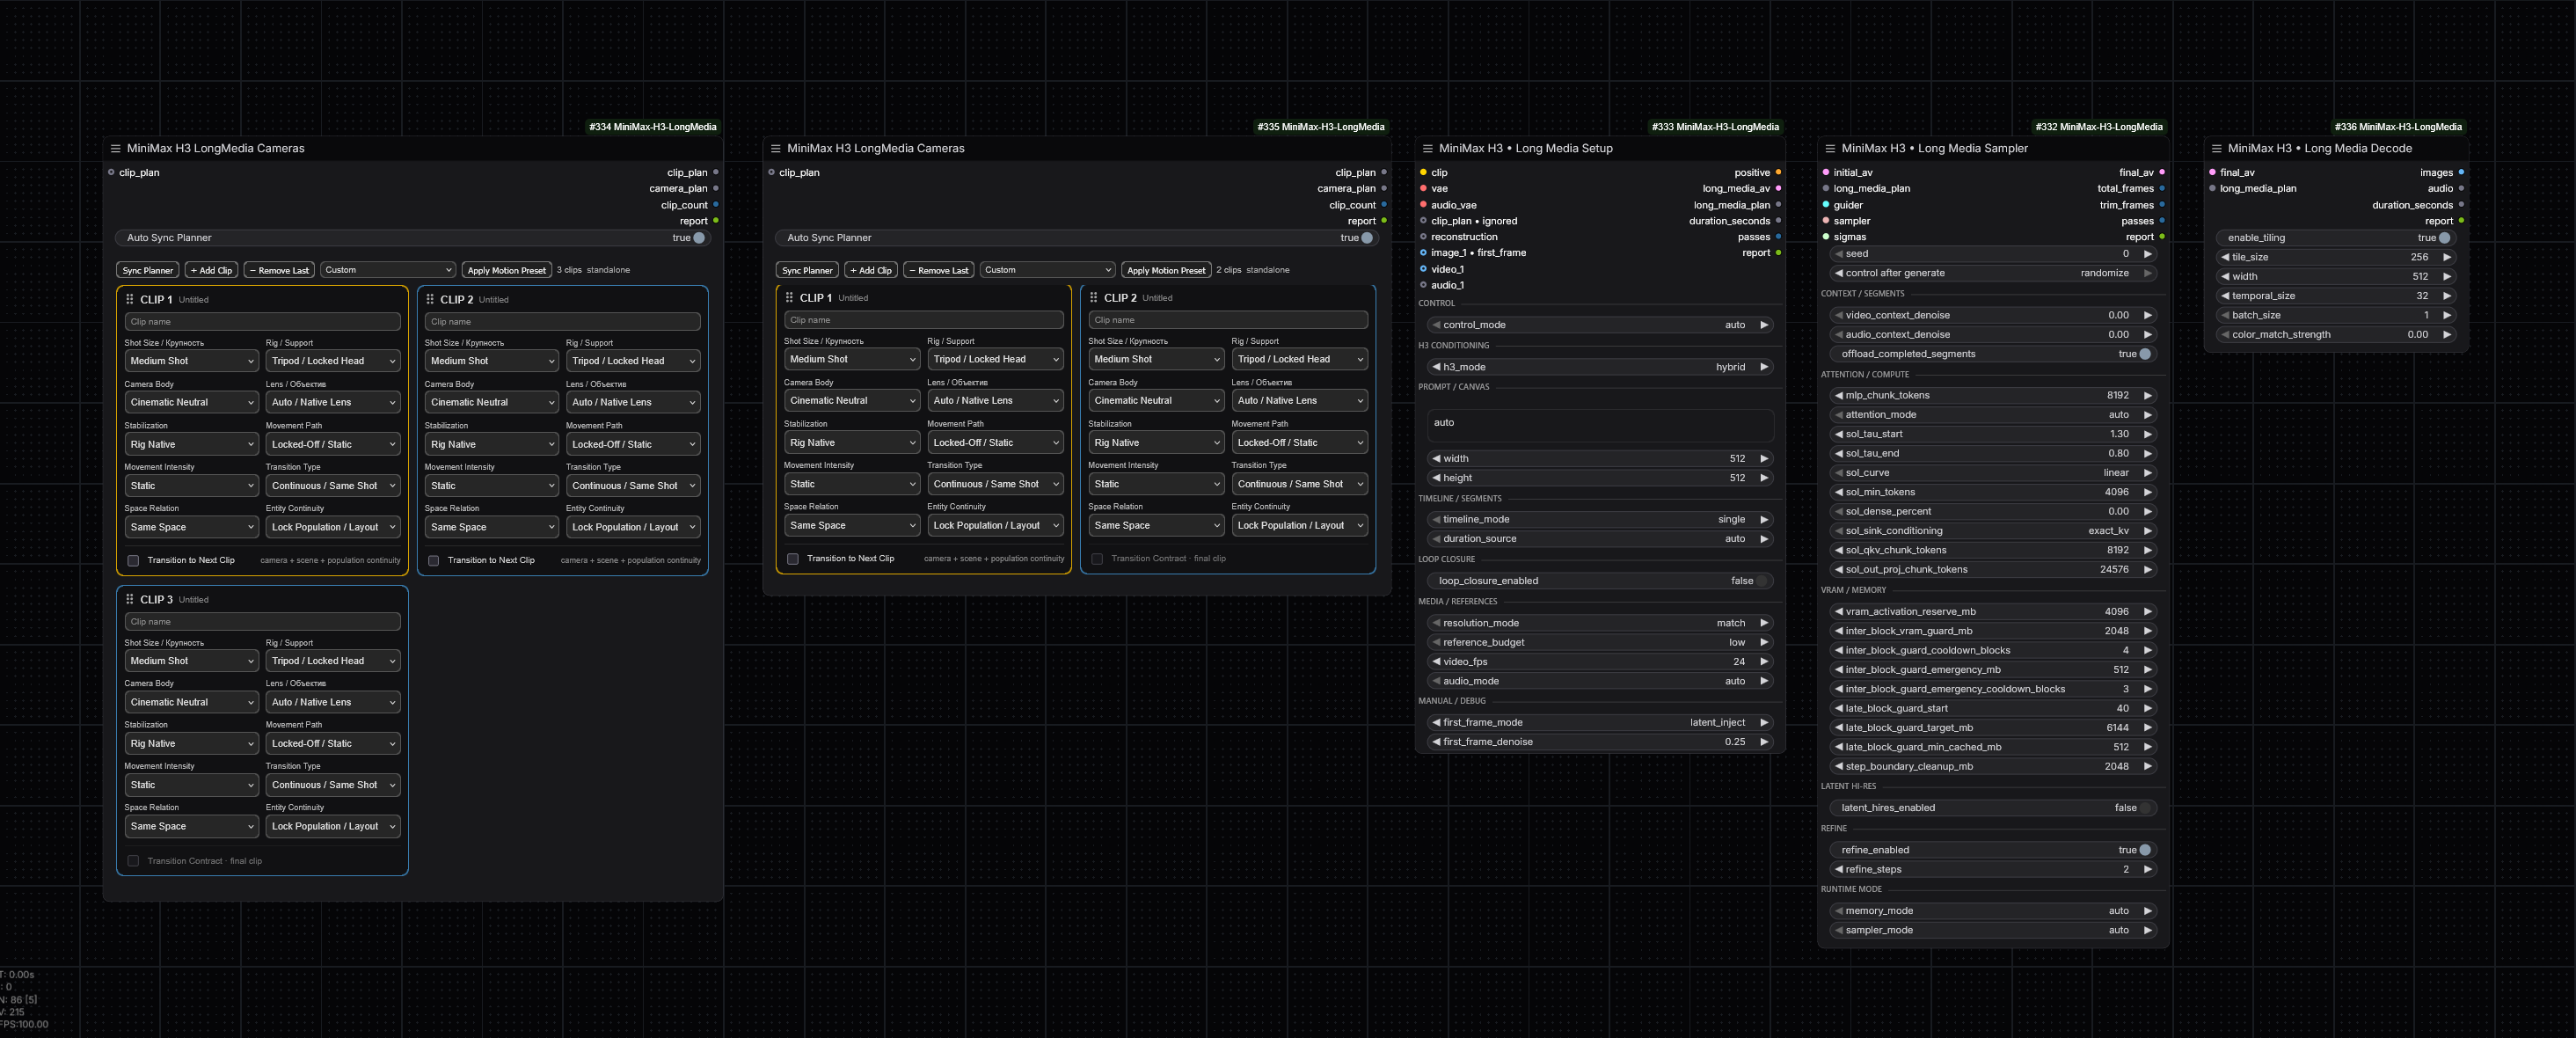This screenshot has height=1038, width=2576.
Task: Open CLIP 2 Transition Type dropdown in node #335
Action: pyautogui.click(x=1299, y=484)
